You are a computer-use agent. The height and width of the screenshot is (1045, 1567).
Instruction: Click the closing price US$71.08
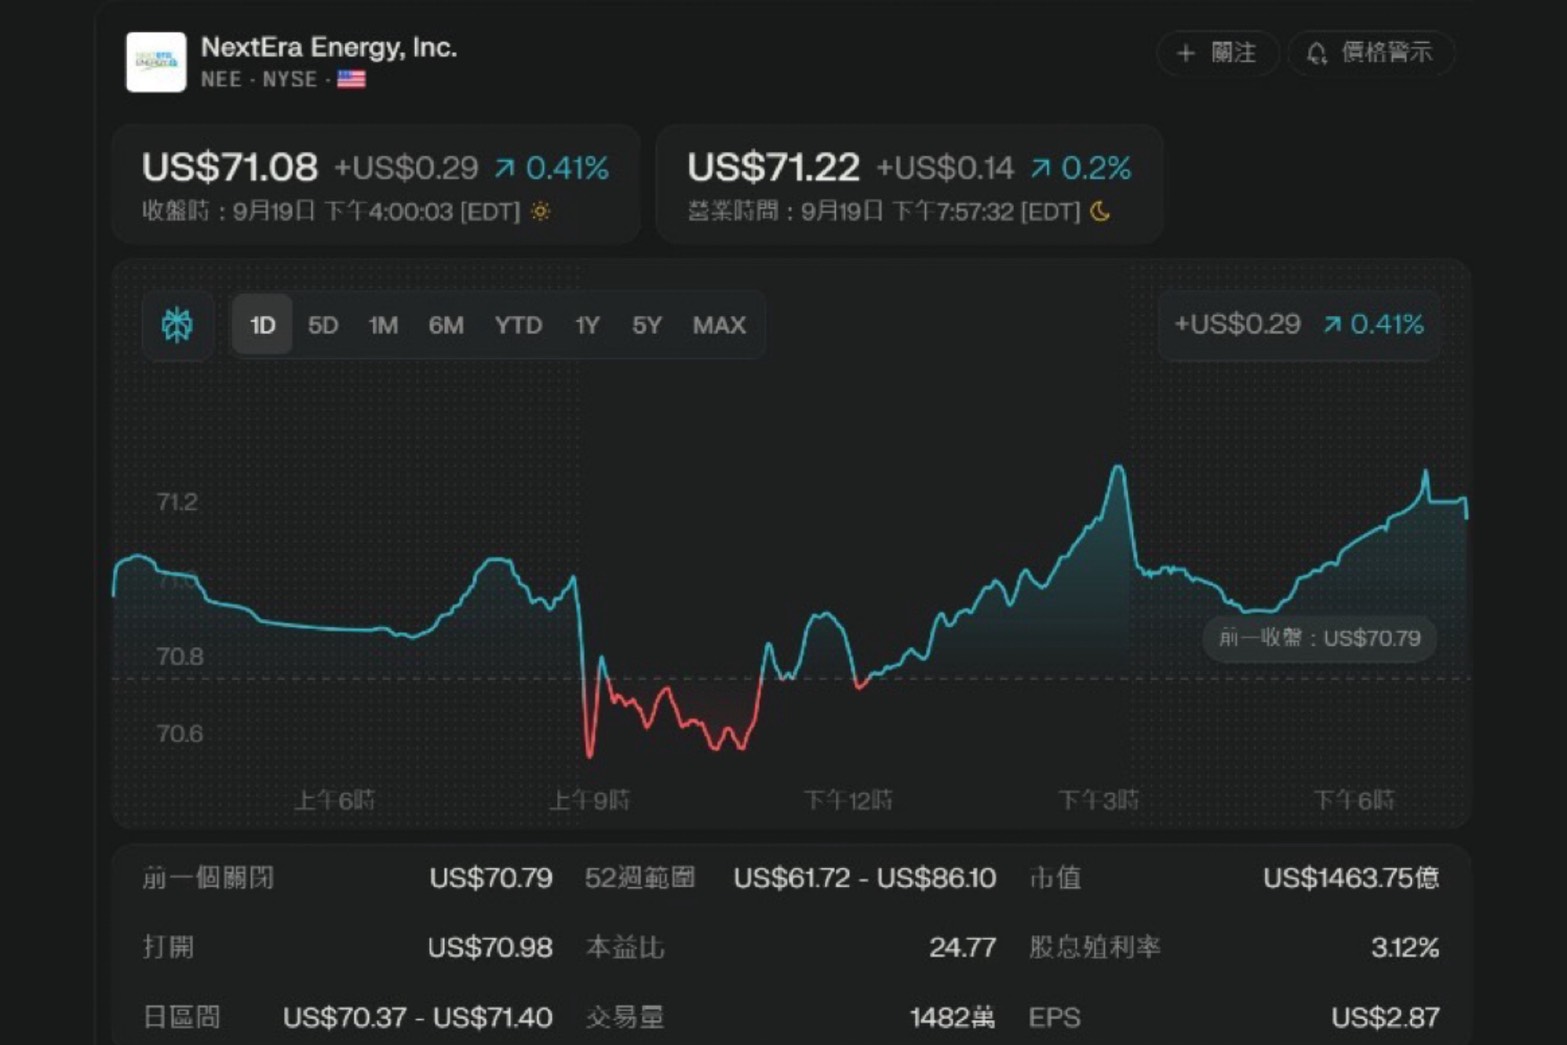230,167
